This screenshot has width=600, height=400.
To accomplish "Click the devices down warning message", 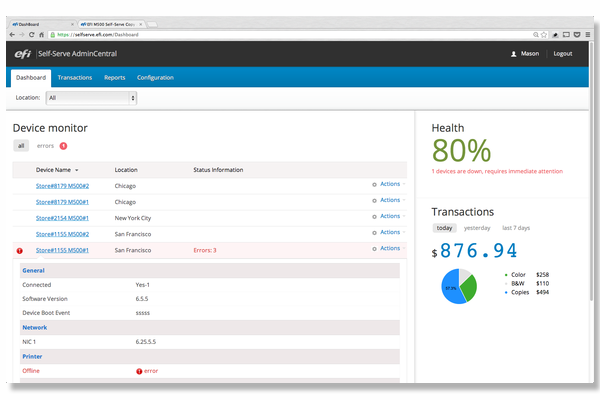I will coord(497,171).
